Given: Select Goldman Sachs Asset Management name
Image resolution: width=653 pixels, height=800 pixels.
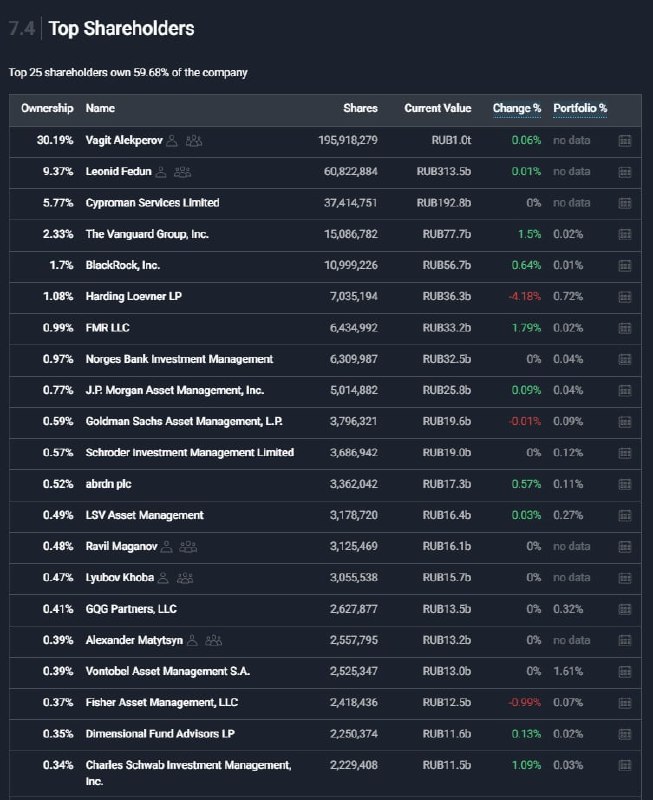Looking at the screenshot, I should click(184, 421).
